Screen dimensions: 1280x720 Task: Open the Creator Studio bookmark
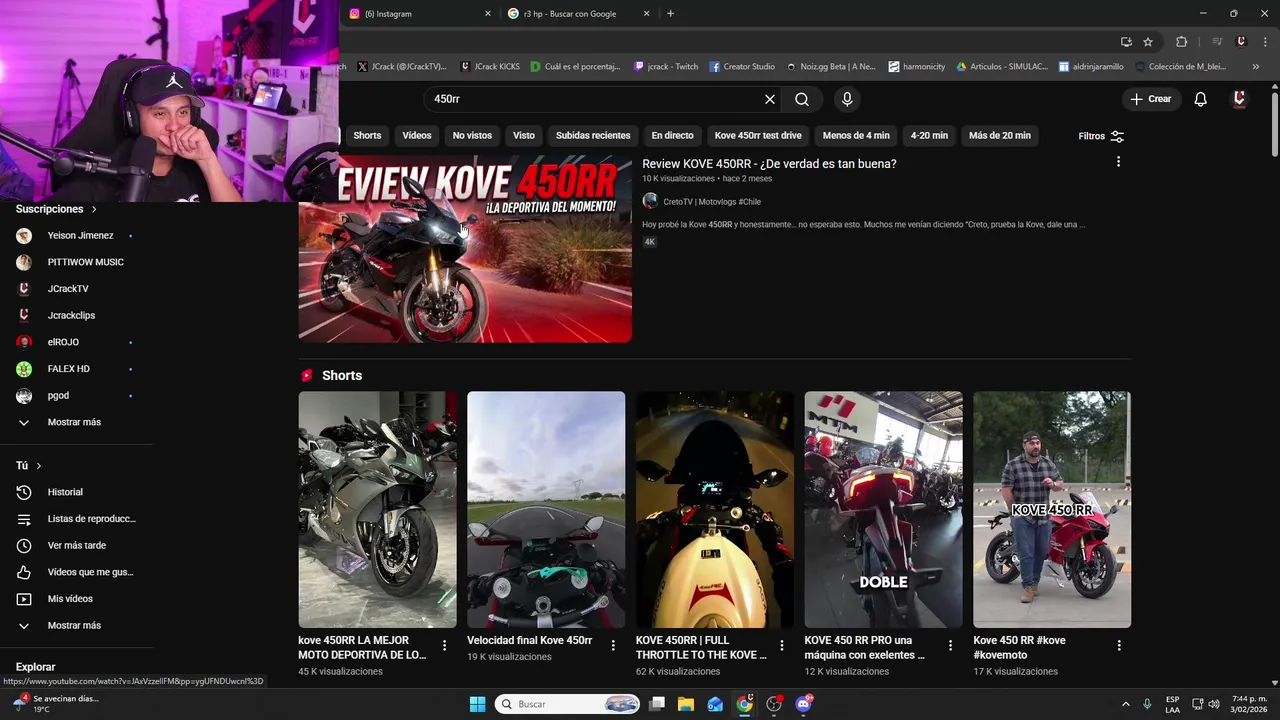pyautogui.click(x=742, y=67)
